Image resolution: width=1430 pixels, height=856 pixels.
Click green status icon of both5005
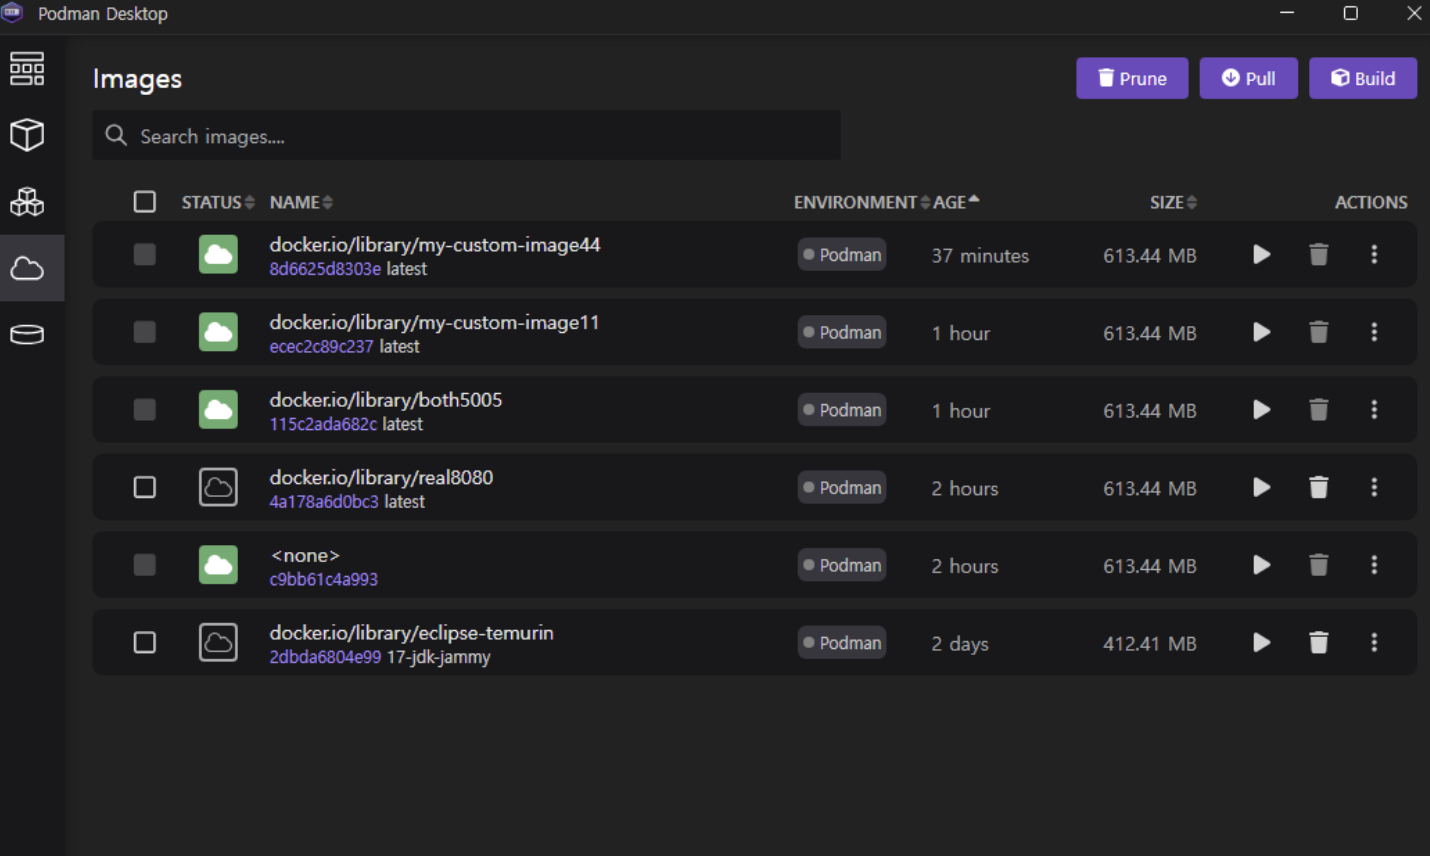(x=218, y=410)
